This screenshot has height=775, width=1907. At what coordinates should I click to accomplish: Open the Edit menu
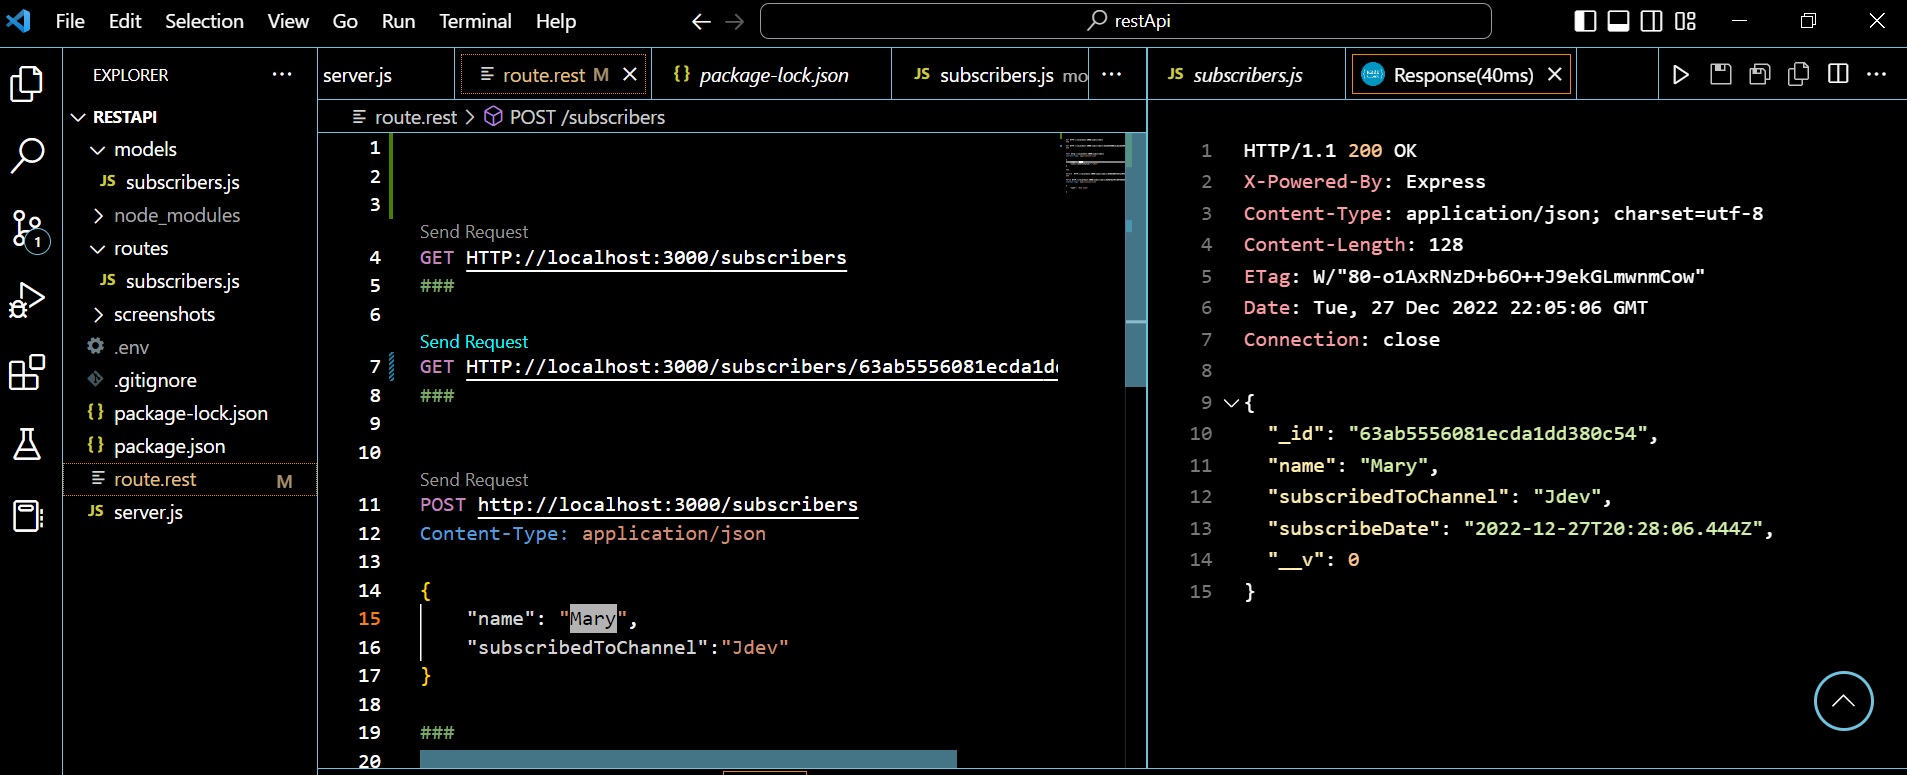125,21
